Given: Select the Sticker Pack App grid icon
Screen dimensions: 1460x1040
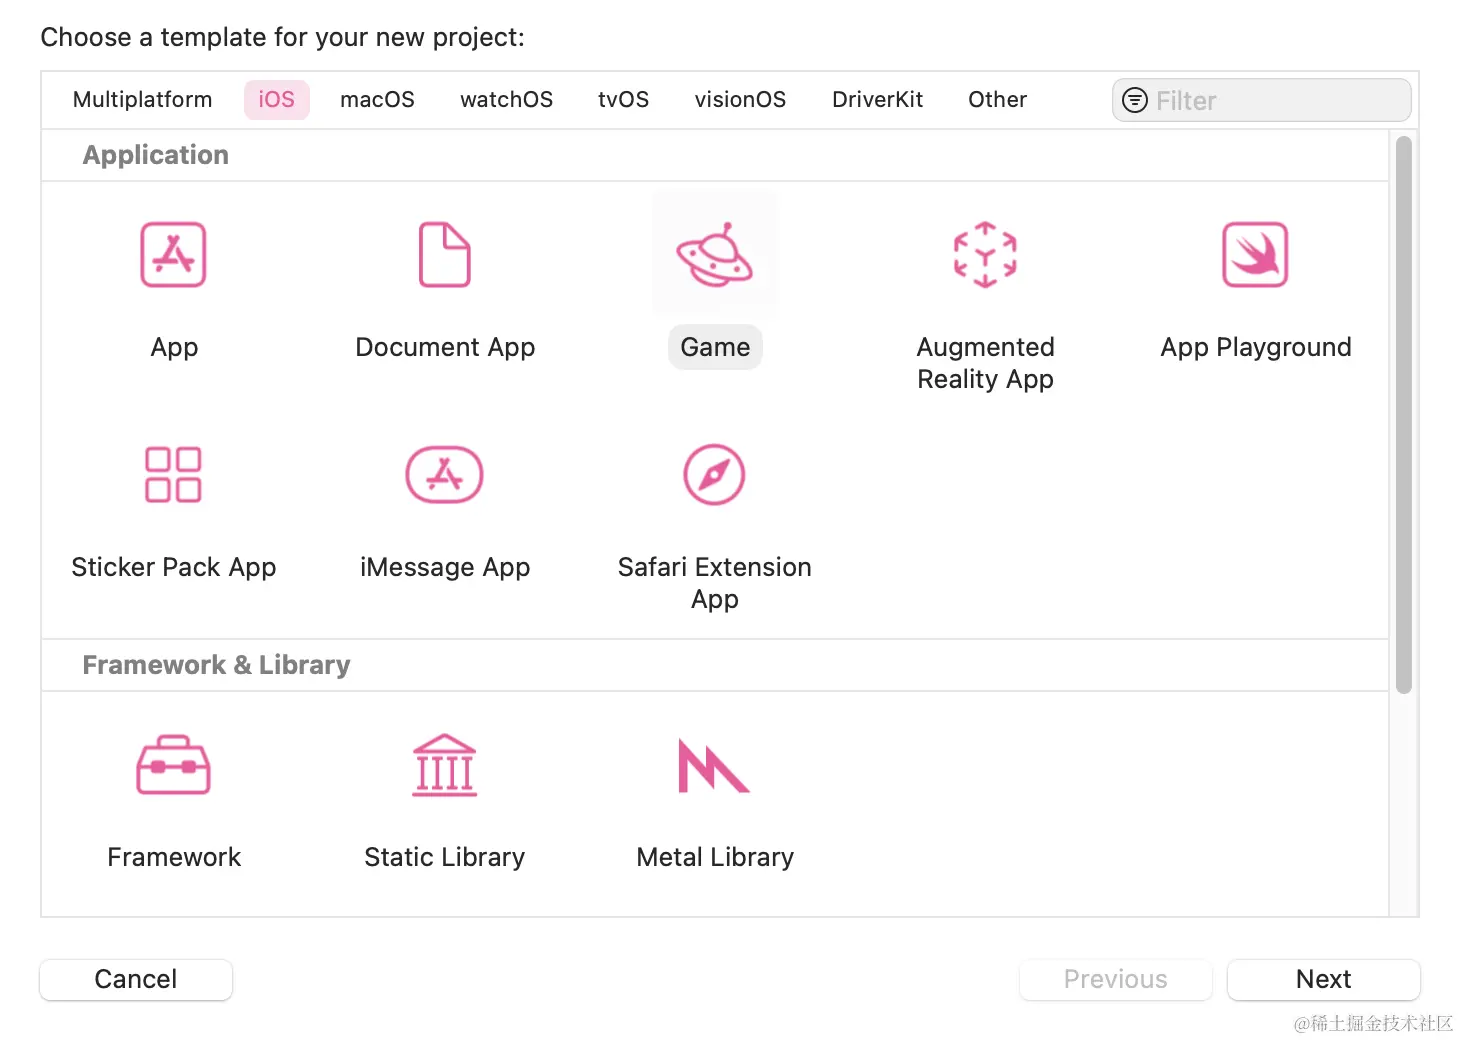Looking at the screenshot, I should point(173,474).
